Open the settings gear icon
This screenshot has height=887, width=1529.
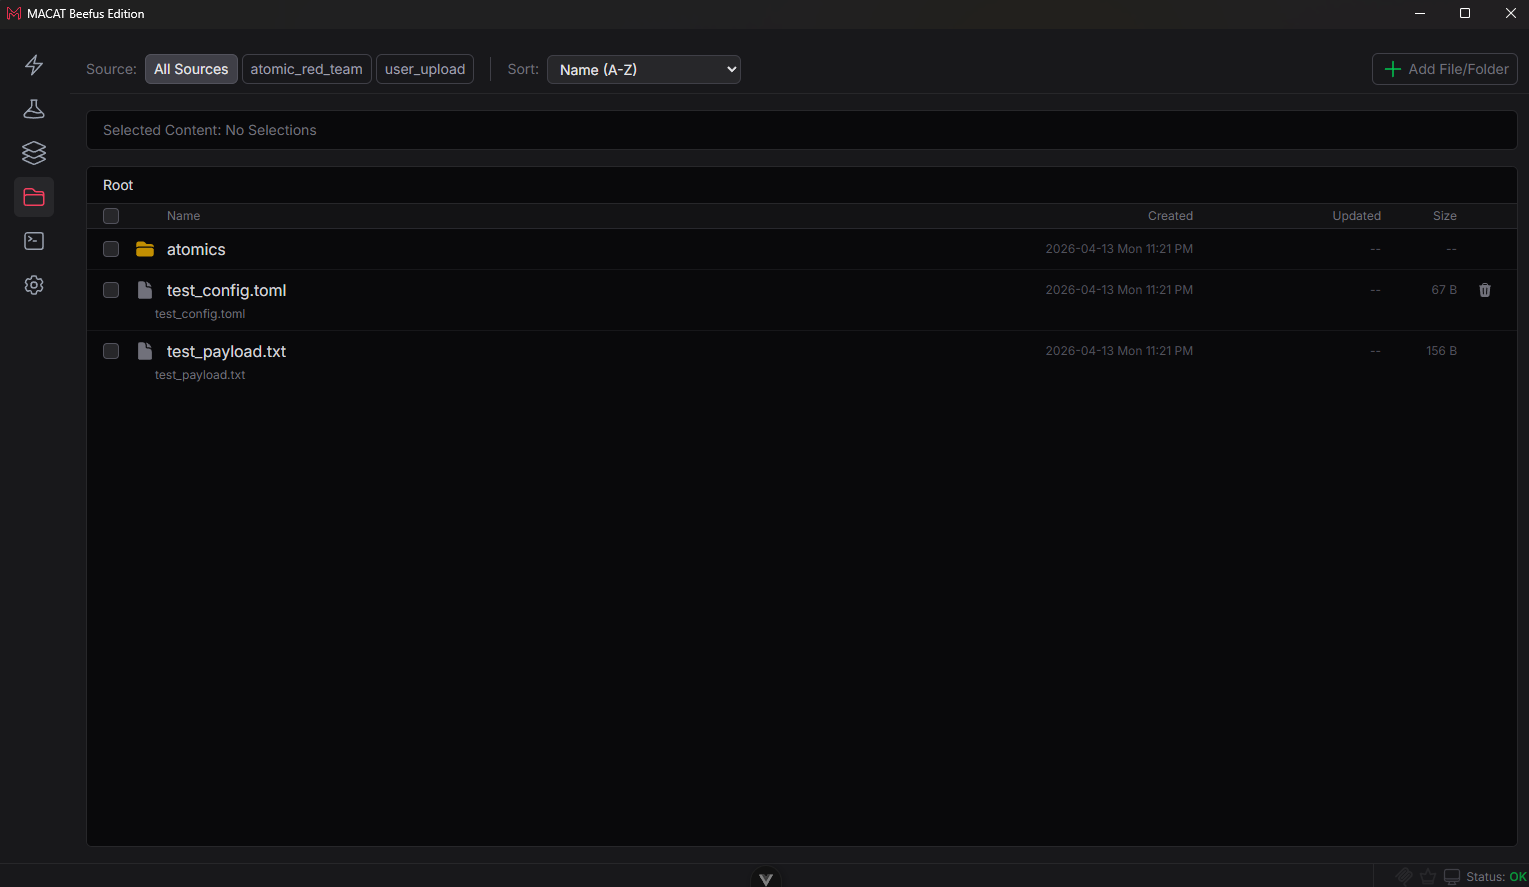coord(34,285)
